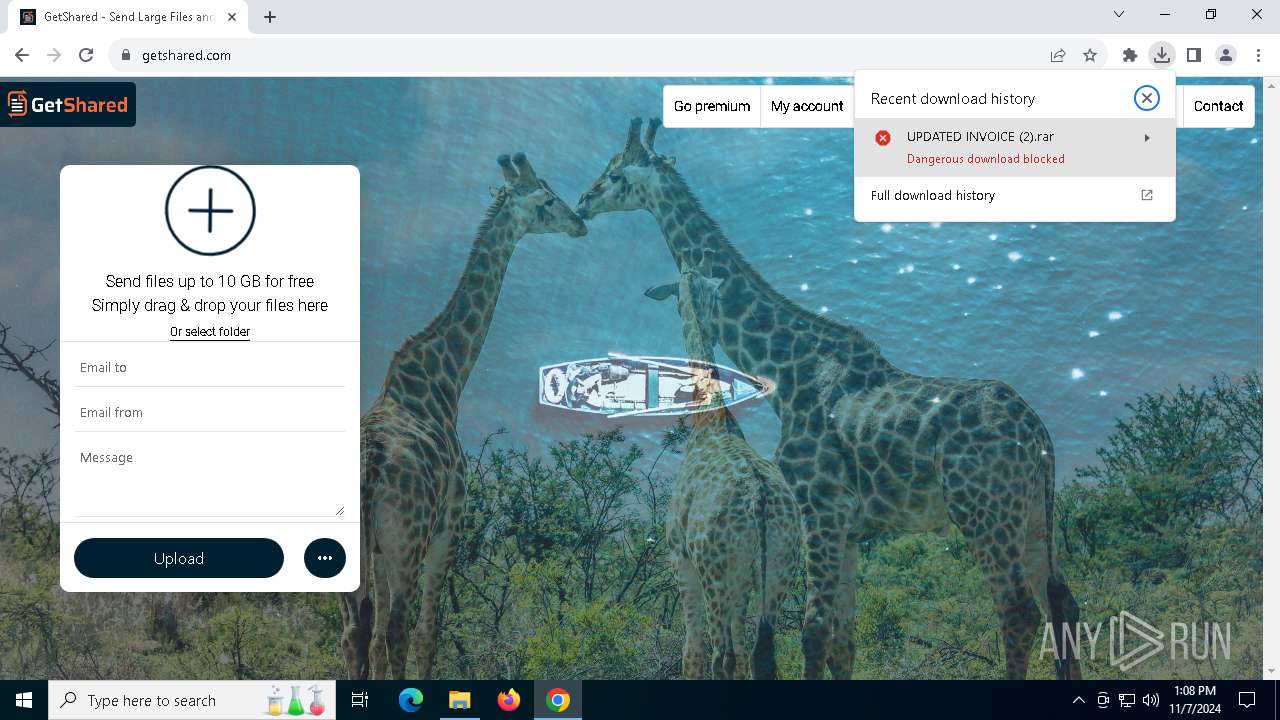Select UPDATED INVOICE (2).rar download entry
The width and height of the screenshot is (1280, 720).
point(1015,148)
